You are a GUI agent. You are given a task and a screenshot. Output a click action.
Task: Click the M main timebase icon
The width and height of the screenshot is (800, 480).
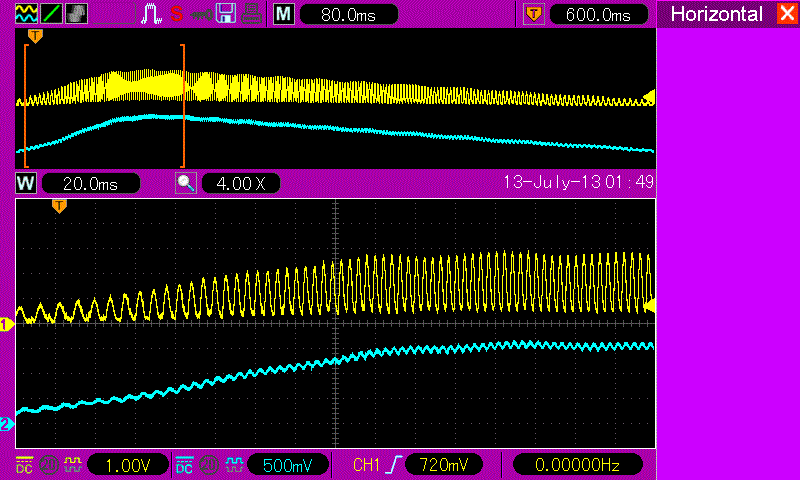284,14
